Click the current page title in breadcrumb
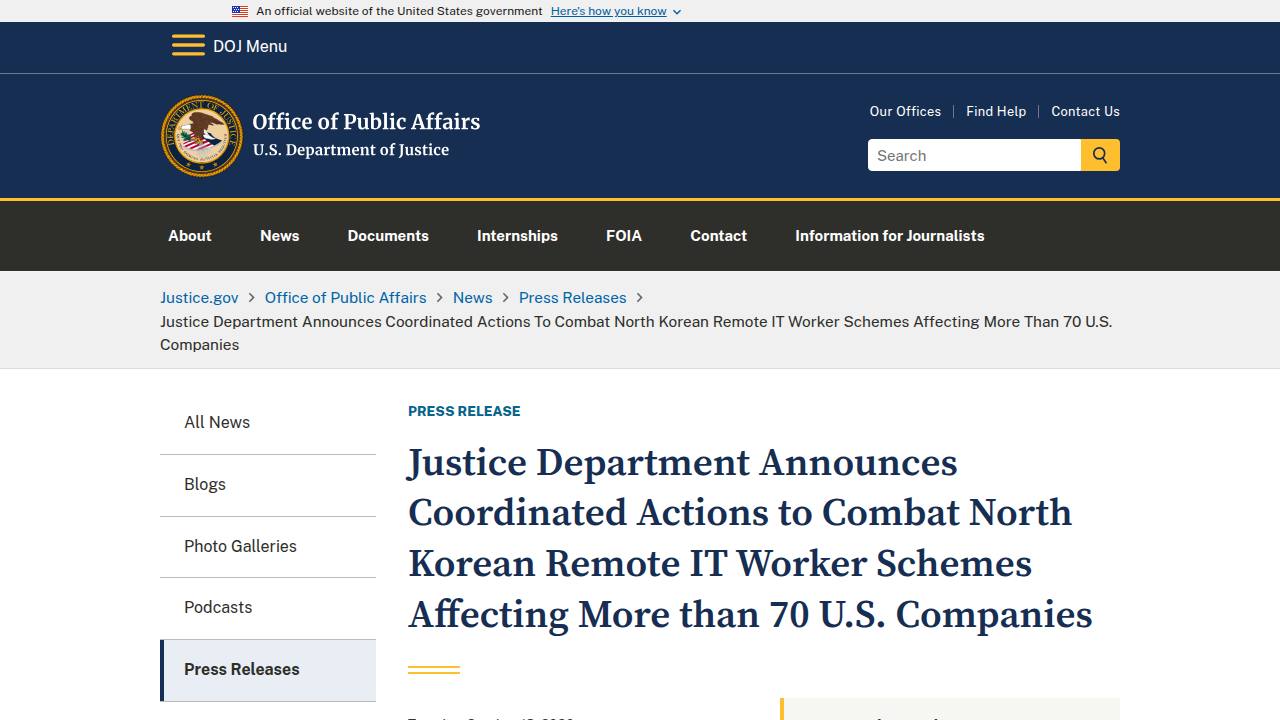 point(636,333)
